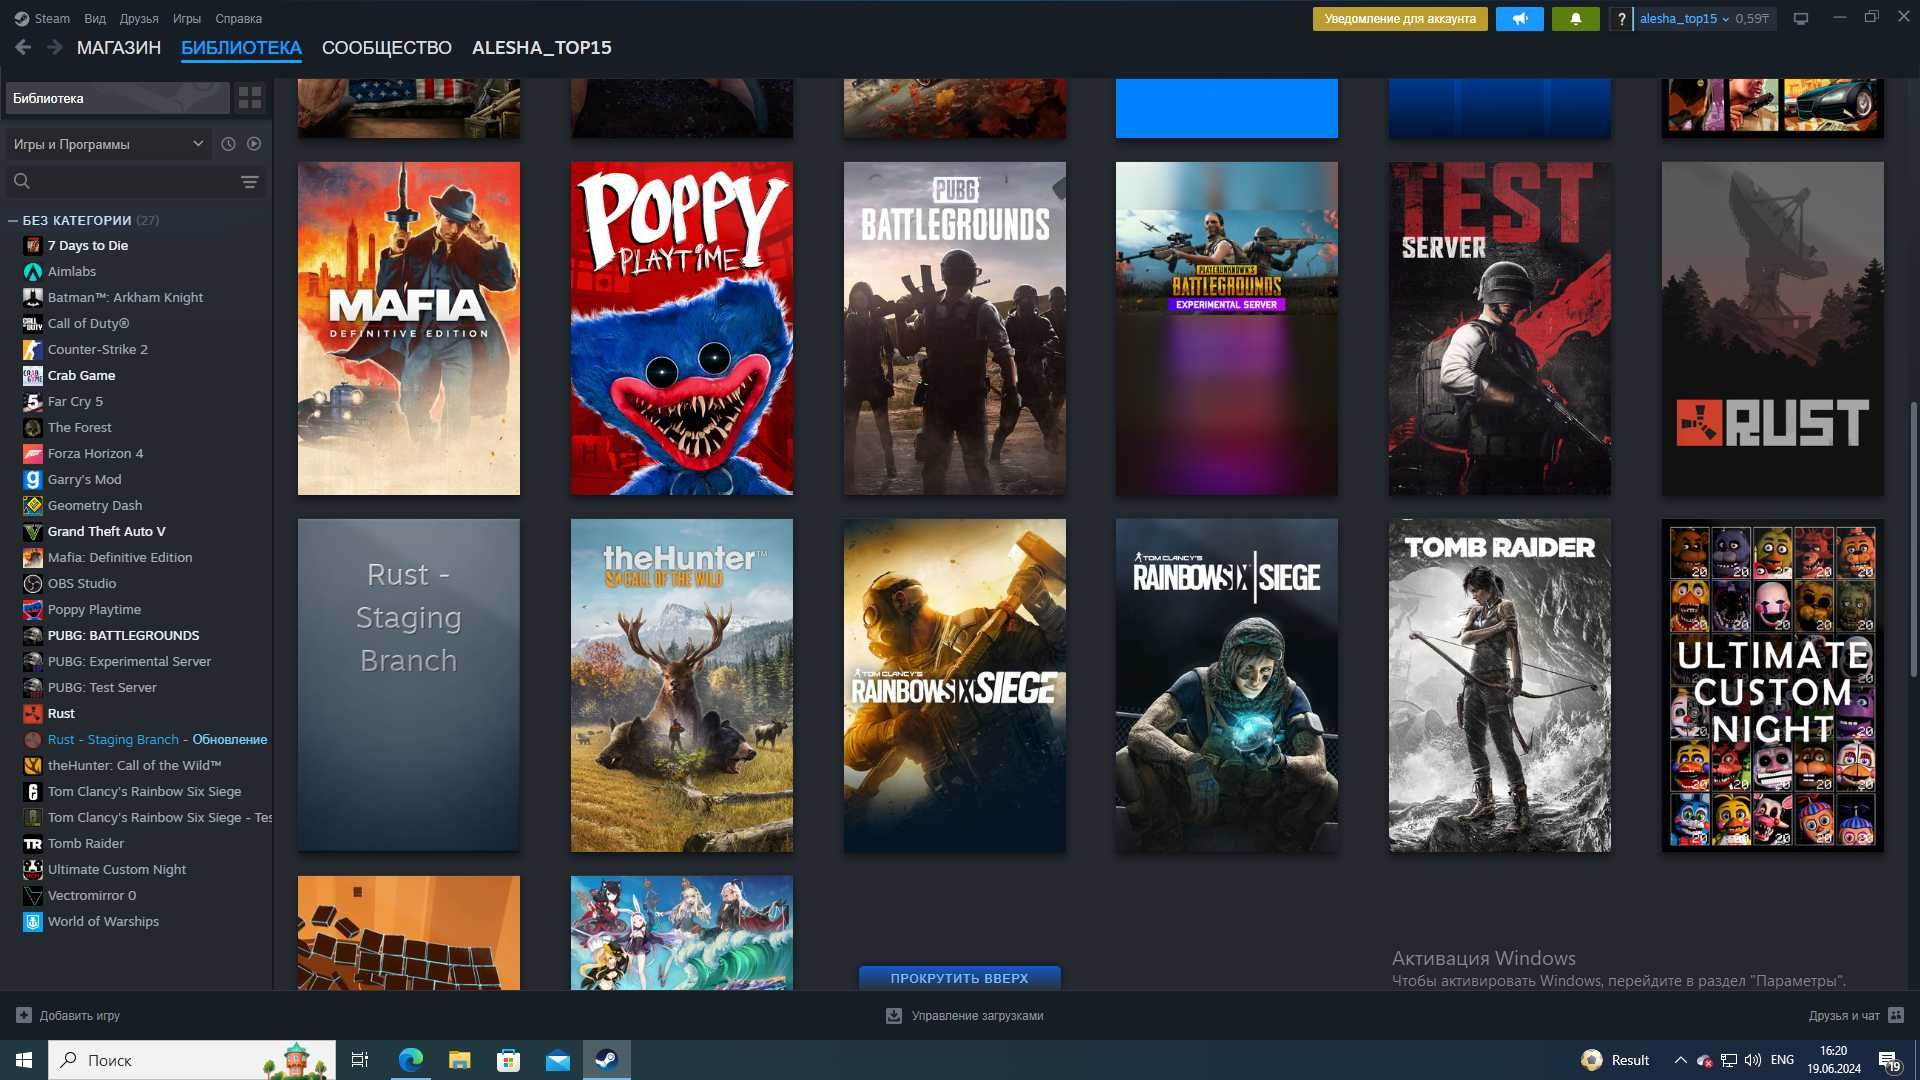The image size is (1920, 1080).
Task: Open Microsoft Store in taskbar
Action: 508,1060
